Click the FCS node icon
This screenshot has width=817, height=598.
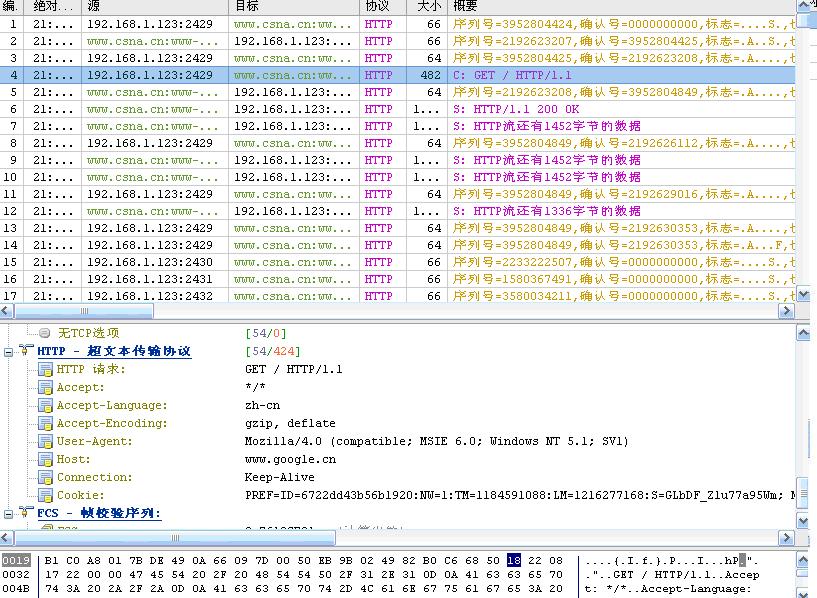pos(26,513)
